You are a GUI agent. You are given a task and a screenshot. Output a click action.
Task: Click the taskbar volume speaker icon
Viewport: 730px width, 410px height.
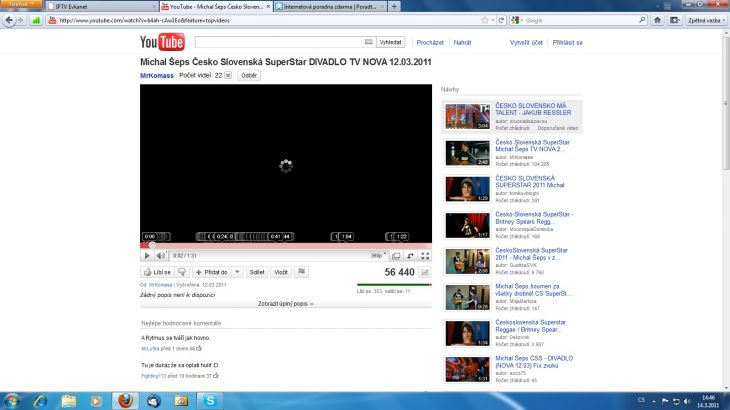tap(688, 401)
